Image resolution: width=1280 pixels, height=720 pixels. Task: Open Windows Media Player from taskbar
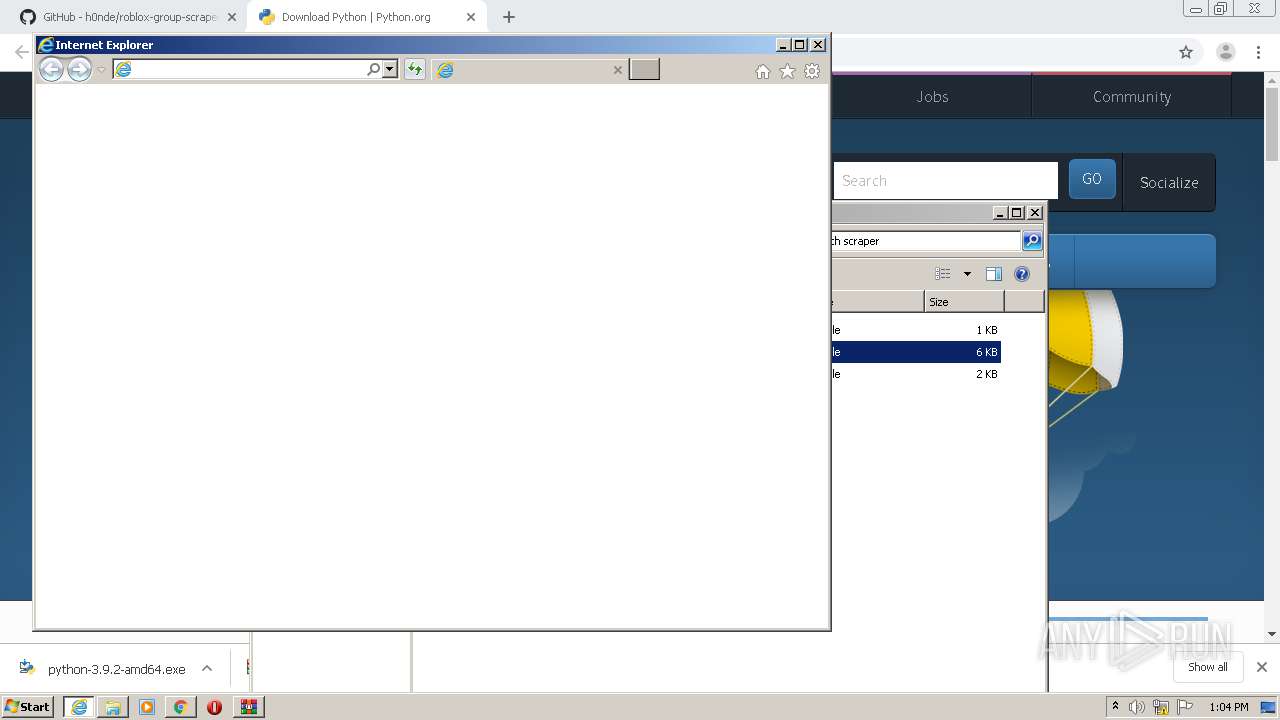pos(147,707)
